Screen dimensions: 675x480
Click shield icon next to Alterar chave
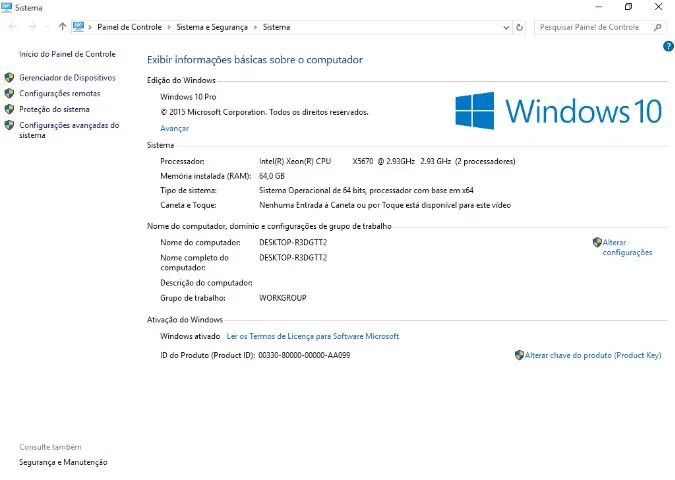click(x=519, y=355)
